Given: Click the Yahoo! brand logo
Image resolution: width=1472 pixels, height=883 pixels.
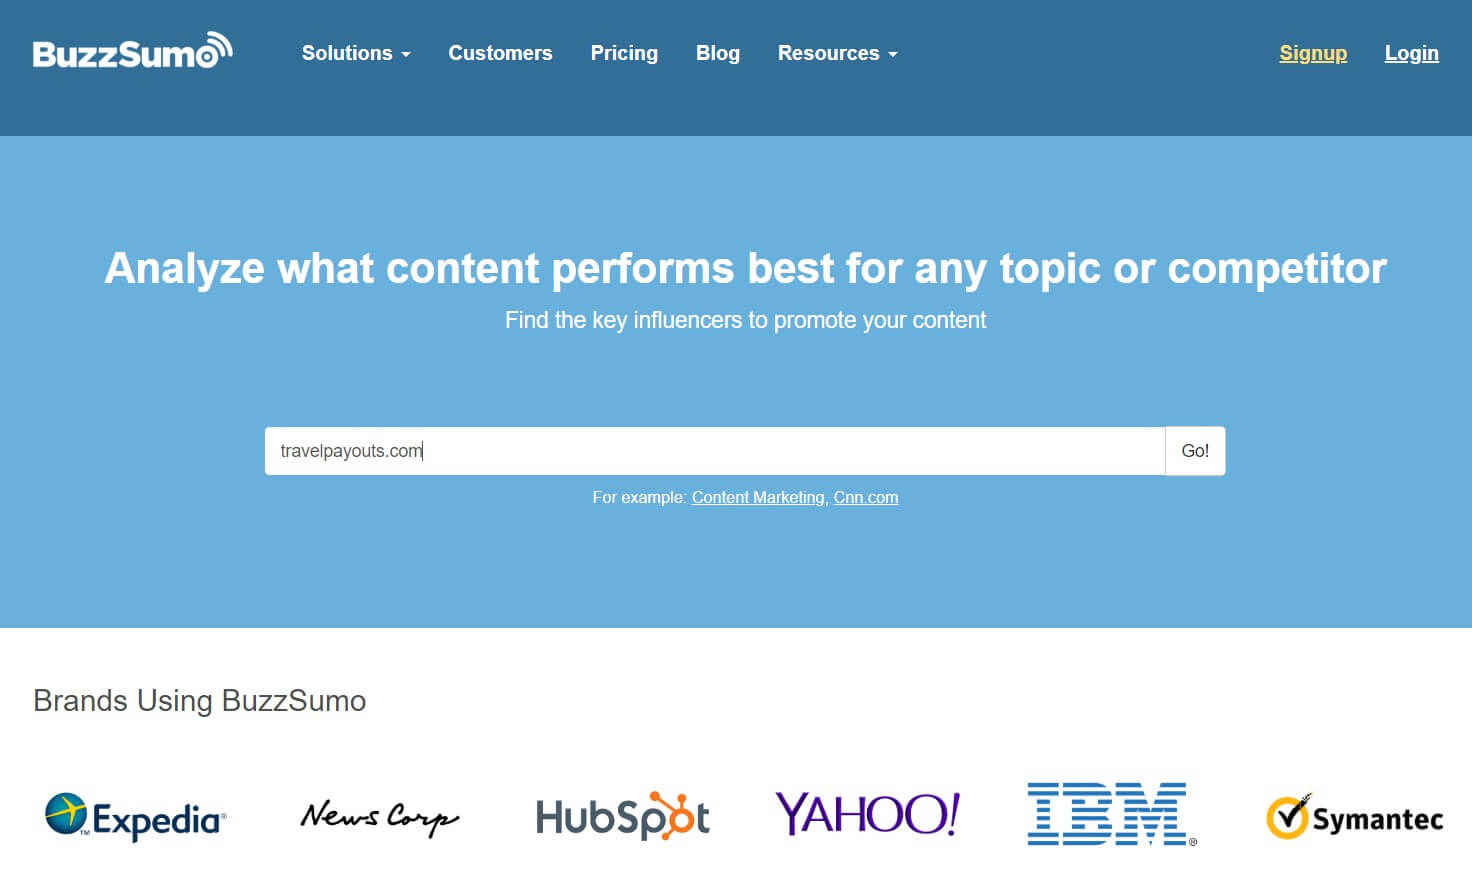Looking at the screenshot, I should pyautogui.click(x=867, y=815).
